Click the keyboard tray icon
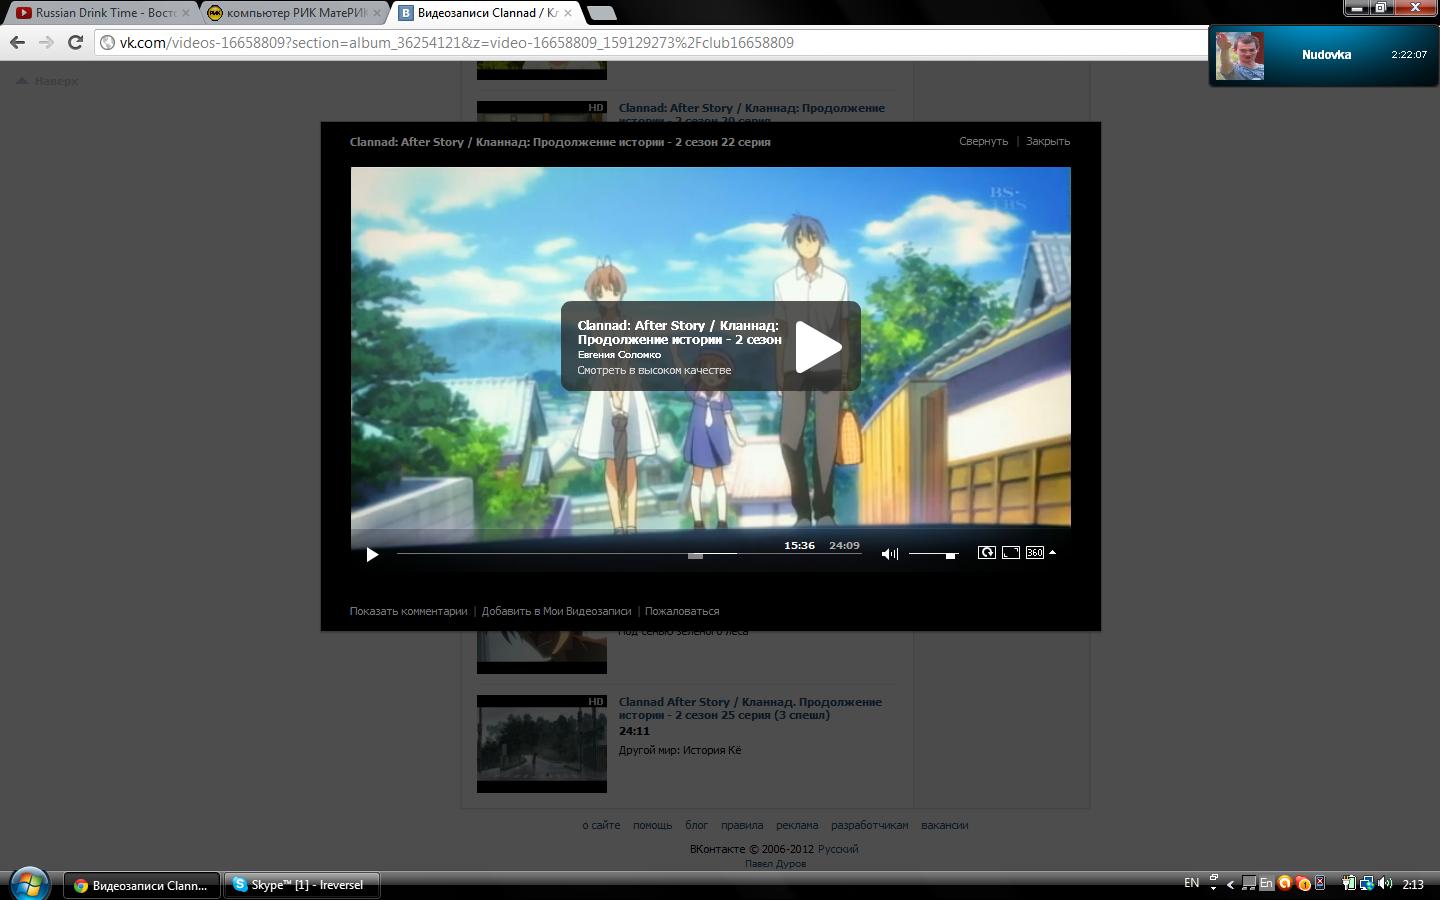The image size is (1440, 900). tap(1249, 883)
